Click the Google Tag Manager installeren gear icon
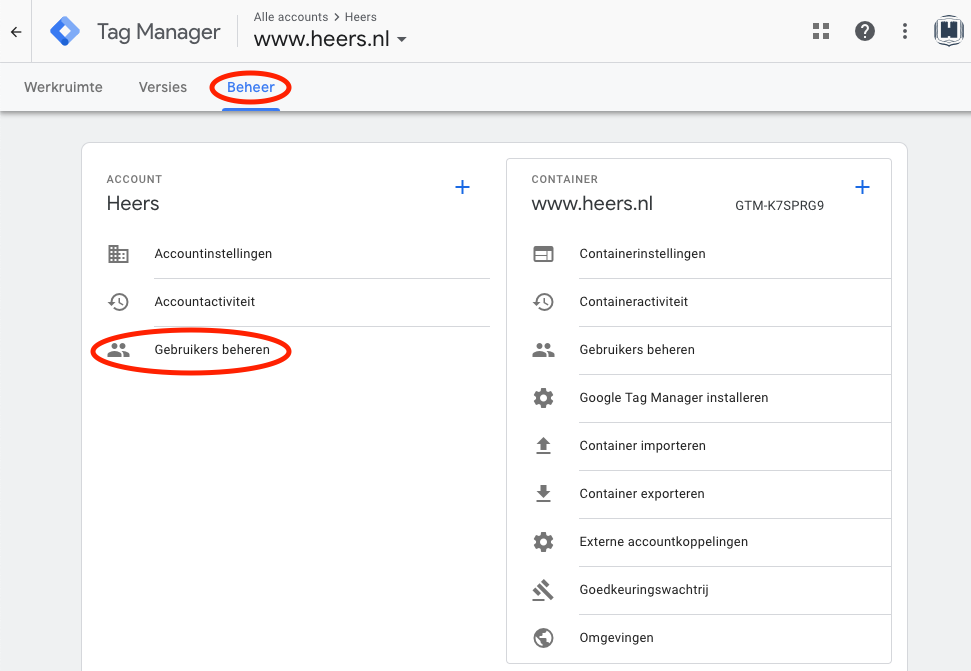This screenshot has width=971, height=671. pos(544,398)
